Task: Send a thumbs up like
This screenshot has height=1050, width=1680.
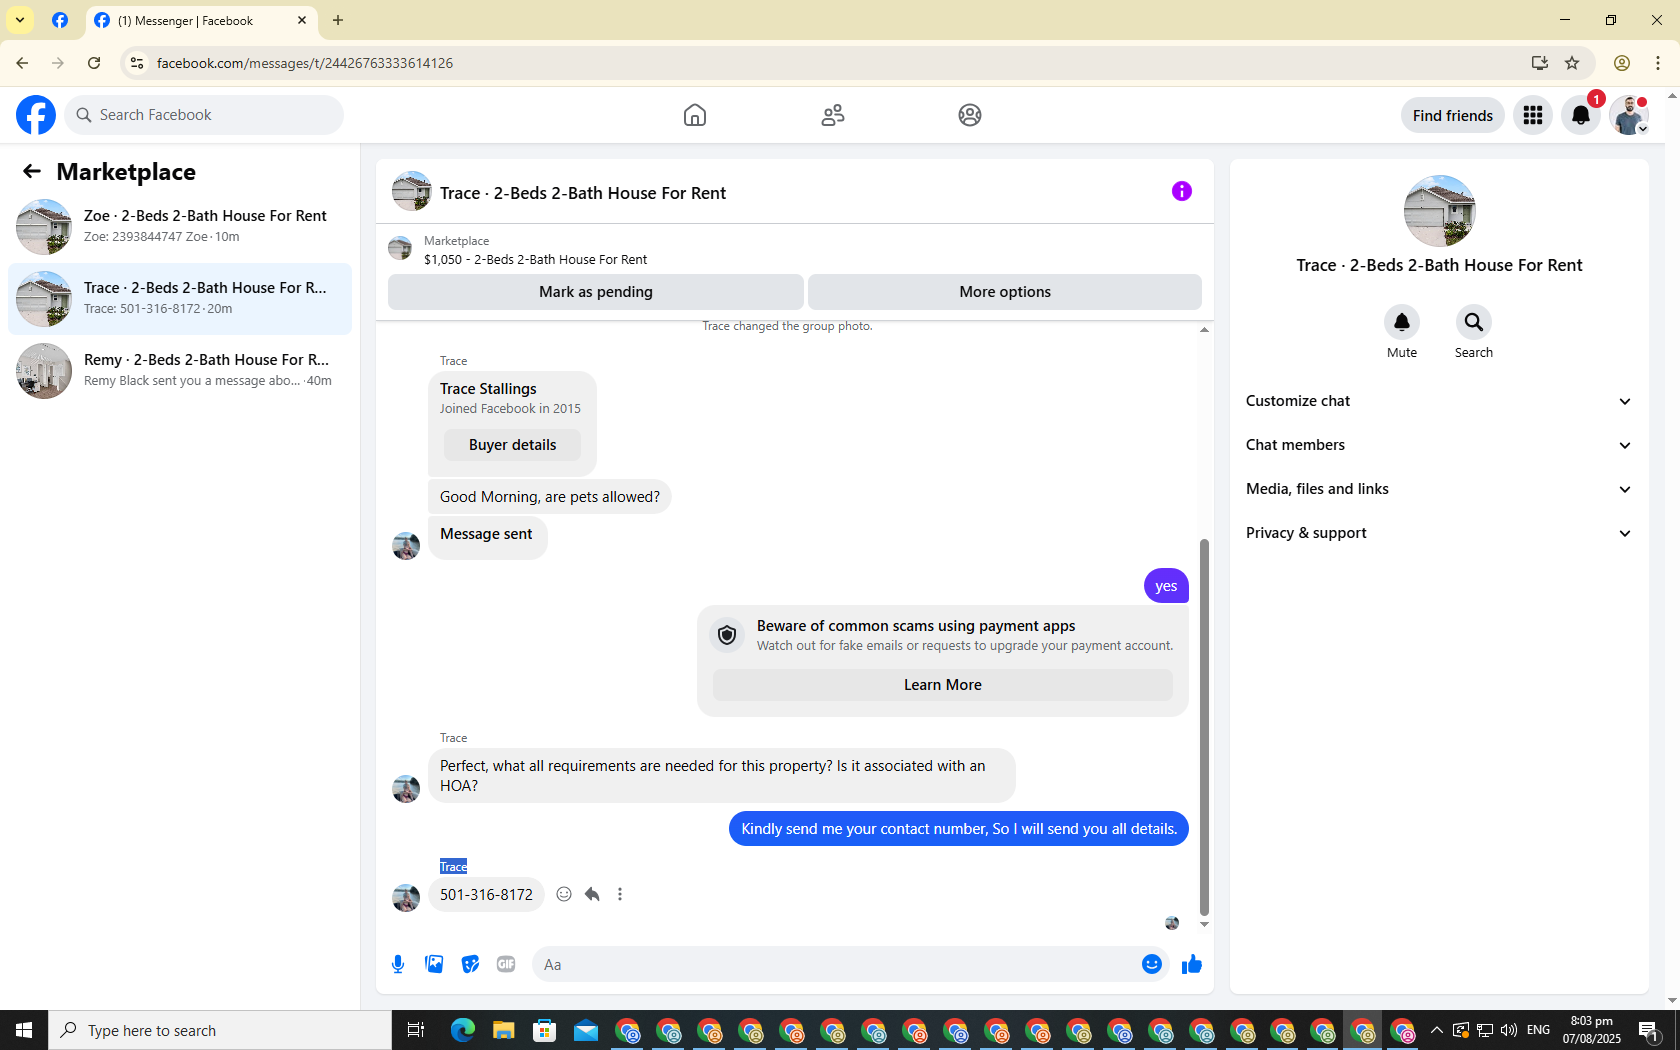Action: 1192,964
